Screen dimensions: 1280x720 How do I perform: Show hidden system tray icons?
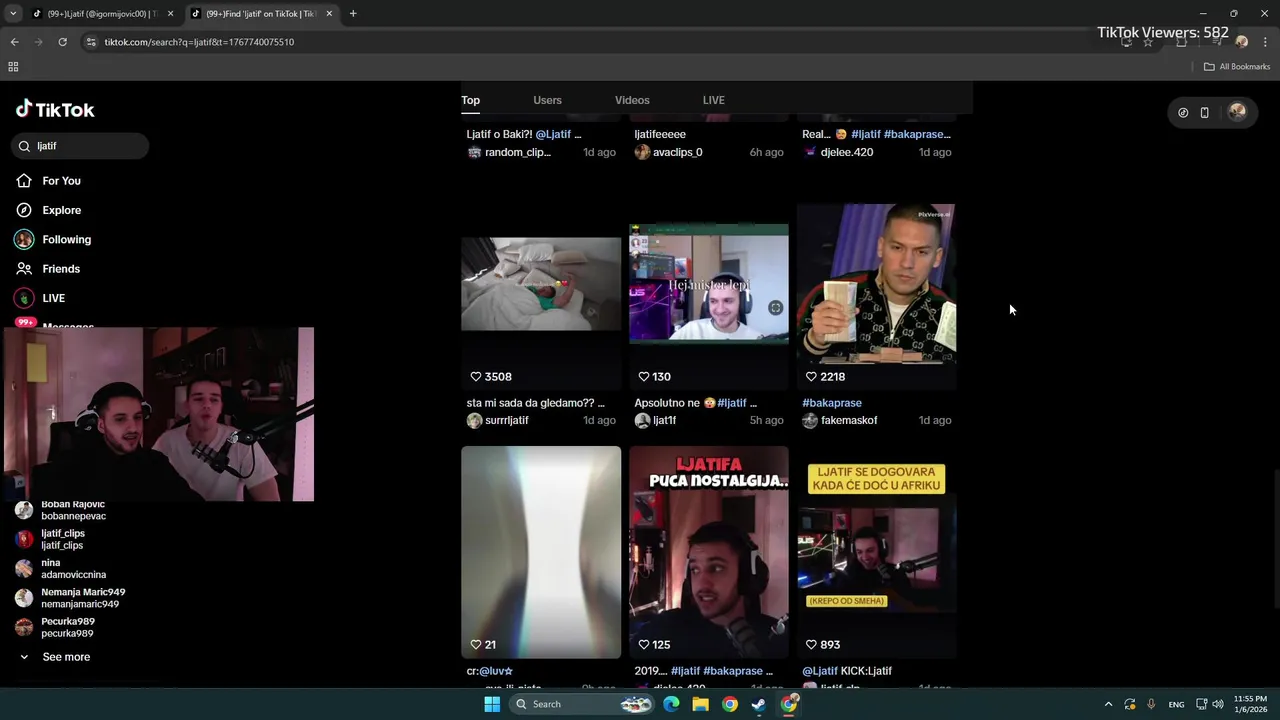pos(1108,704)
